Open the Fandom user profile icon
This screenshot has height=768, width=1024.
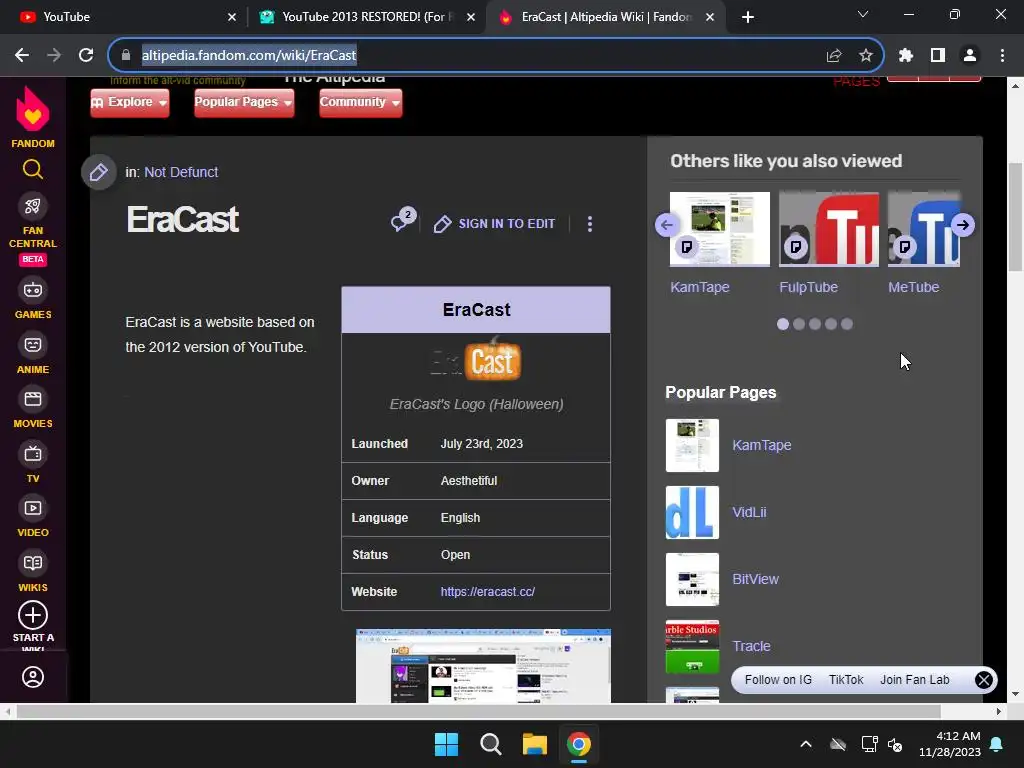tap(33, 677)
